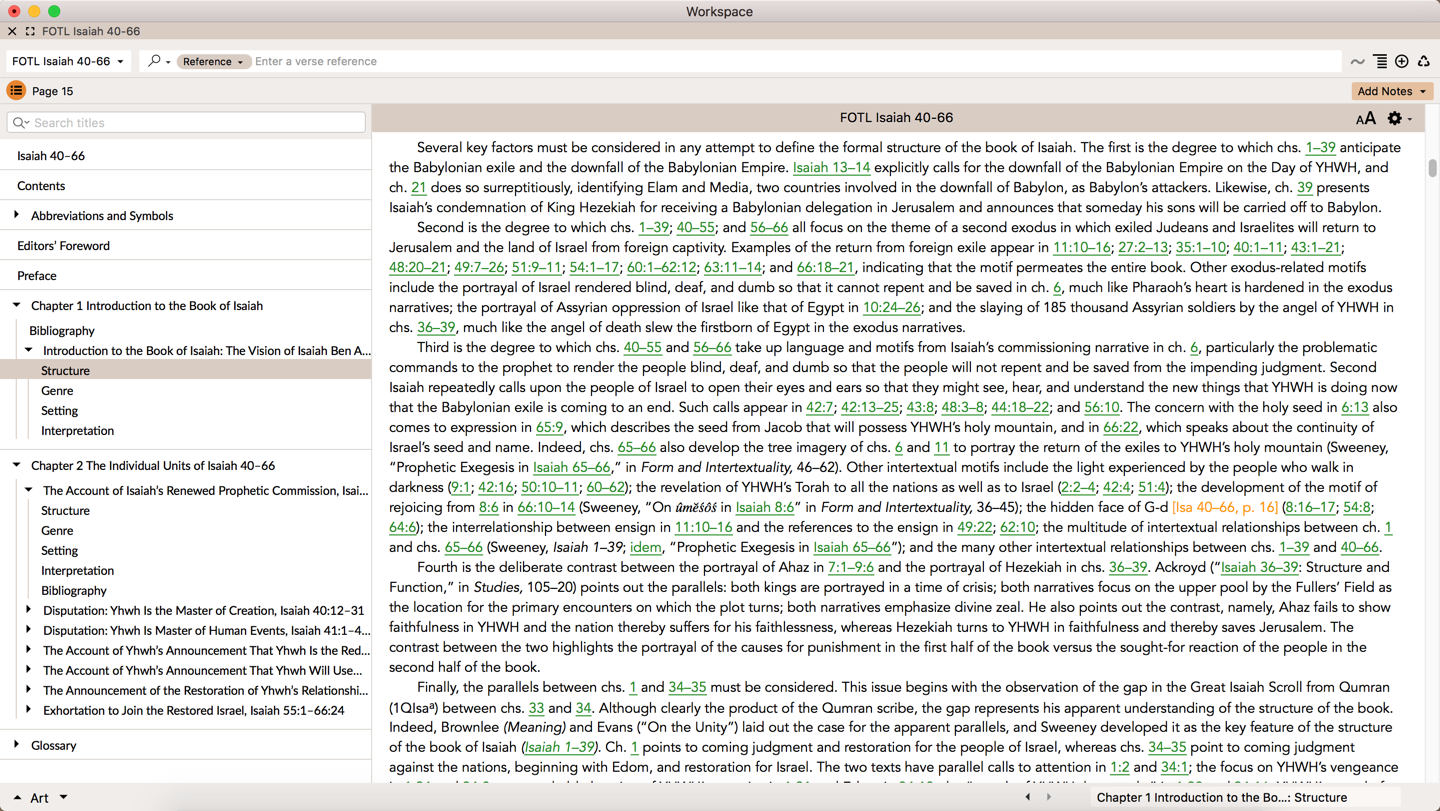Collapse Chapter 1 Introduction to the Book of Isaiah

16,305
